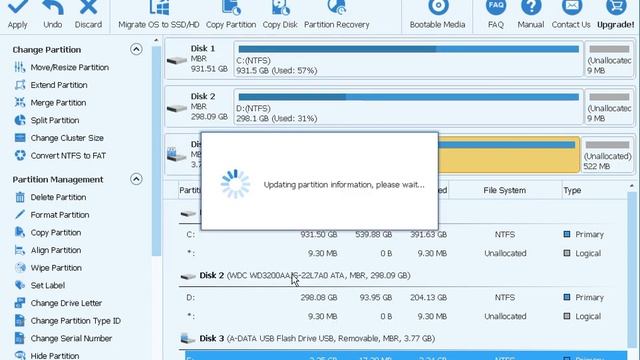Collapse the Partition Management section
This screenshot has width=640, height=360.
pos(136,179)
